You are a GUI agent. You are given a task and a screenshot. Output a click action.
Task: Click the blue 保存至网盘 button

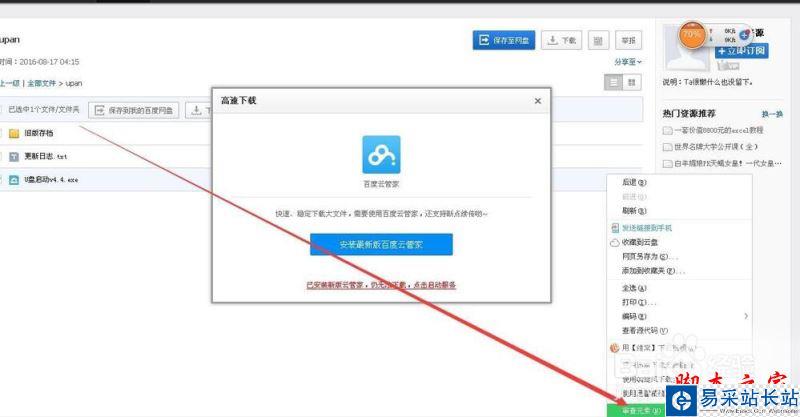[x=504, y=40]
